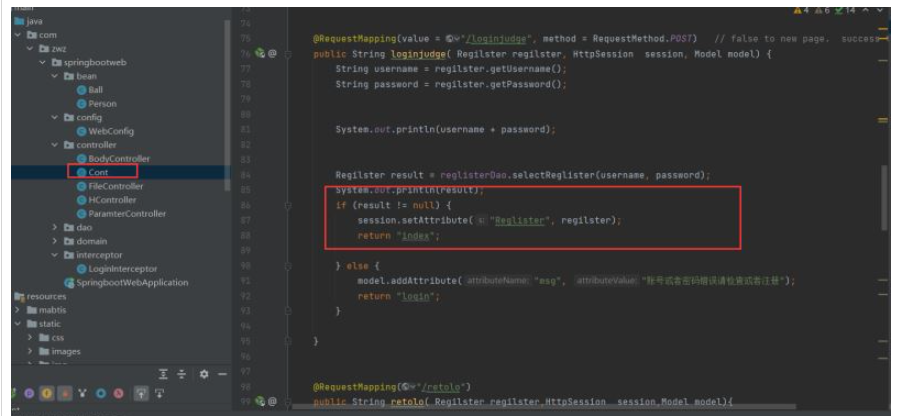The width and height of the screenshot is (902, 416).
Task: Click the weak warnings count 6
Action: point(823,10)
